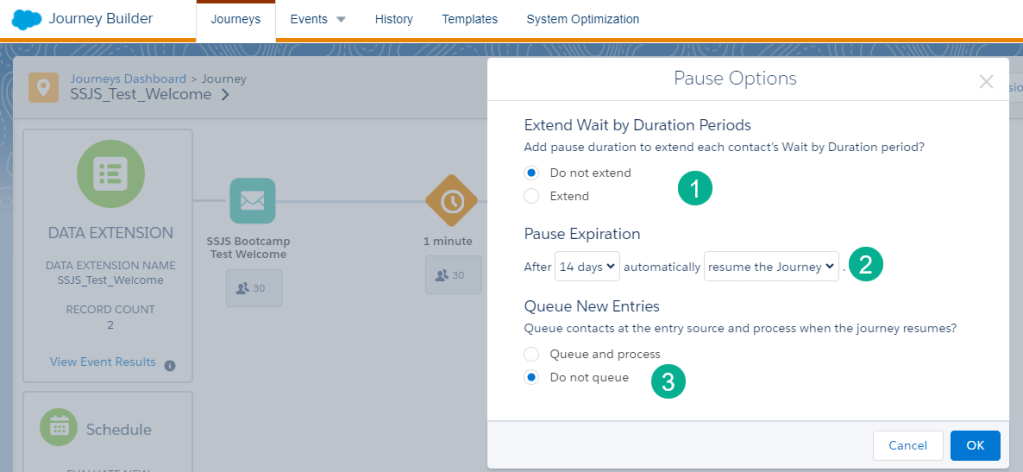Select the email activity envelope icon
Screen dimensions: 1023x472
(x=252, y=201)
